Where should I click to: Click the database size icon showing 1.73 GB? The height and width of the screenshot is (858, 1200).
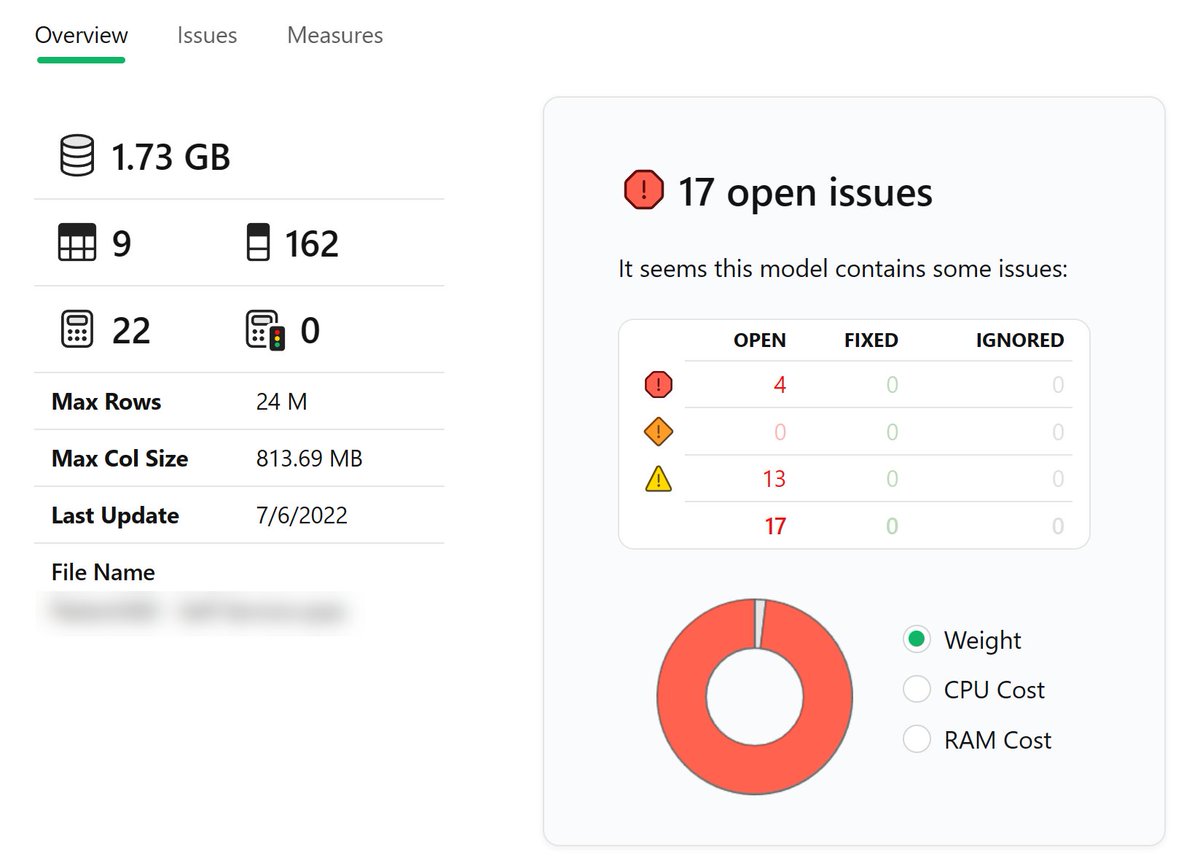point(75,155)
